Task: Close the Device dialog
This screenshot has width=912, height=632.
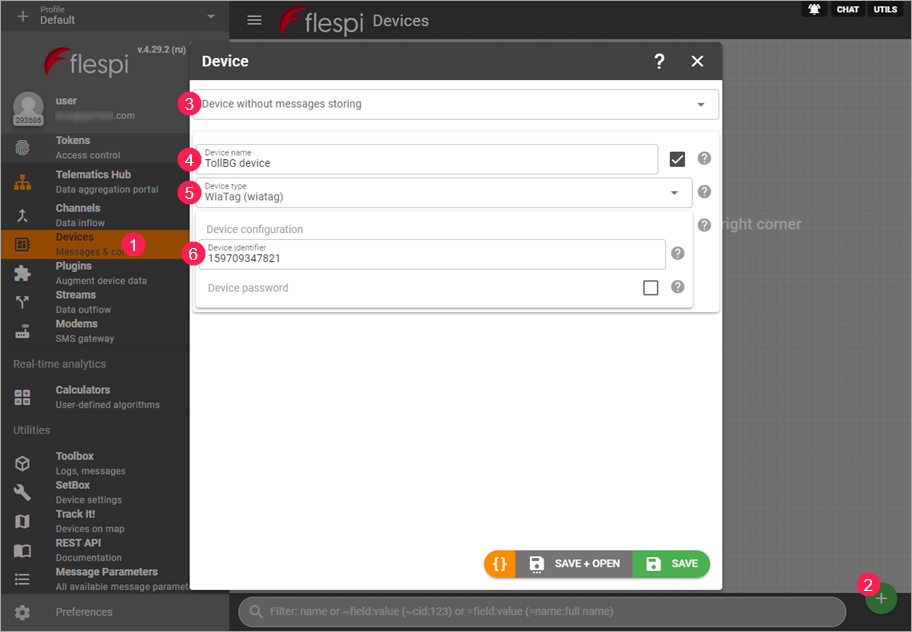Action: pyautogui.click(x=697, y=61)
